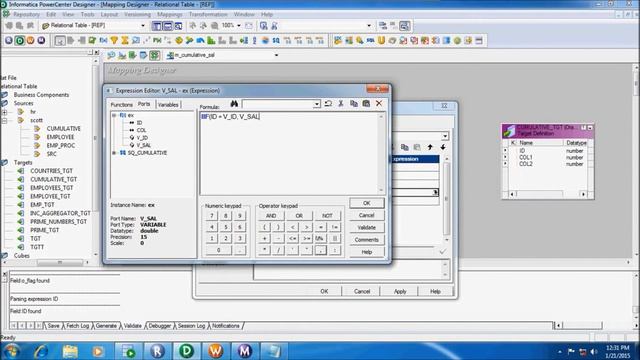Click the Formula area scroll down arrow
The image size is (640, 360).
[x=381, y=190]
